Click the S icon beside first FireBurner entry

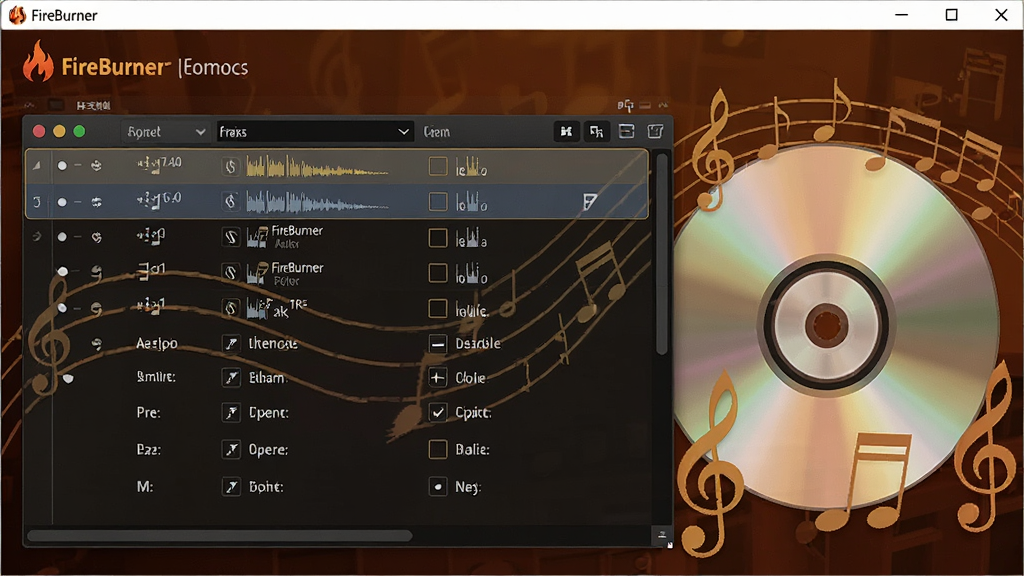point(231,236)
